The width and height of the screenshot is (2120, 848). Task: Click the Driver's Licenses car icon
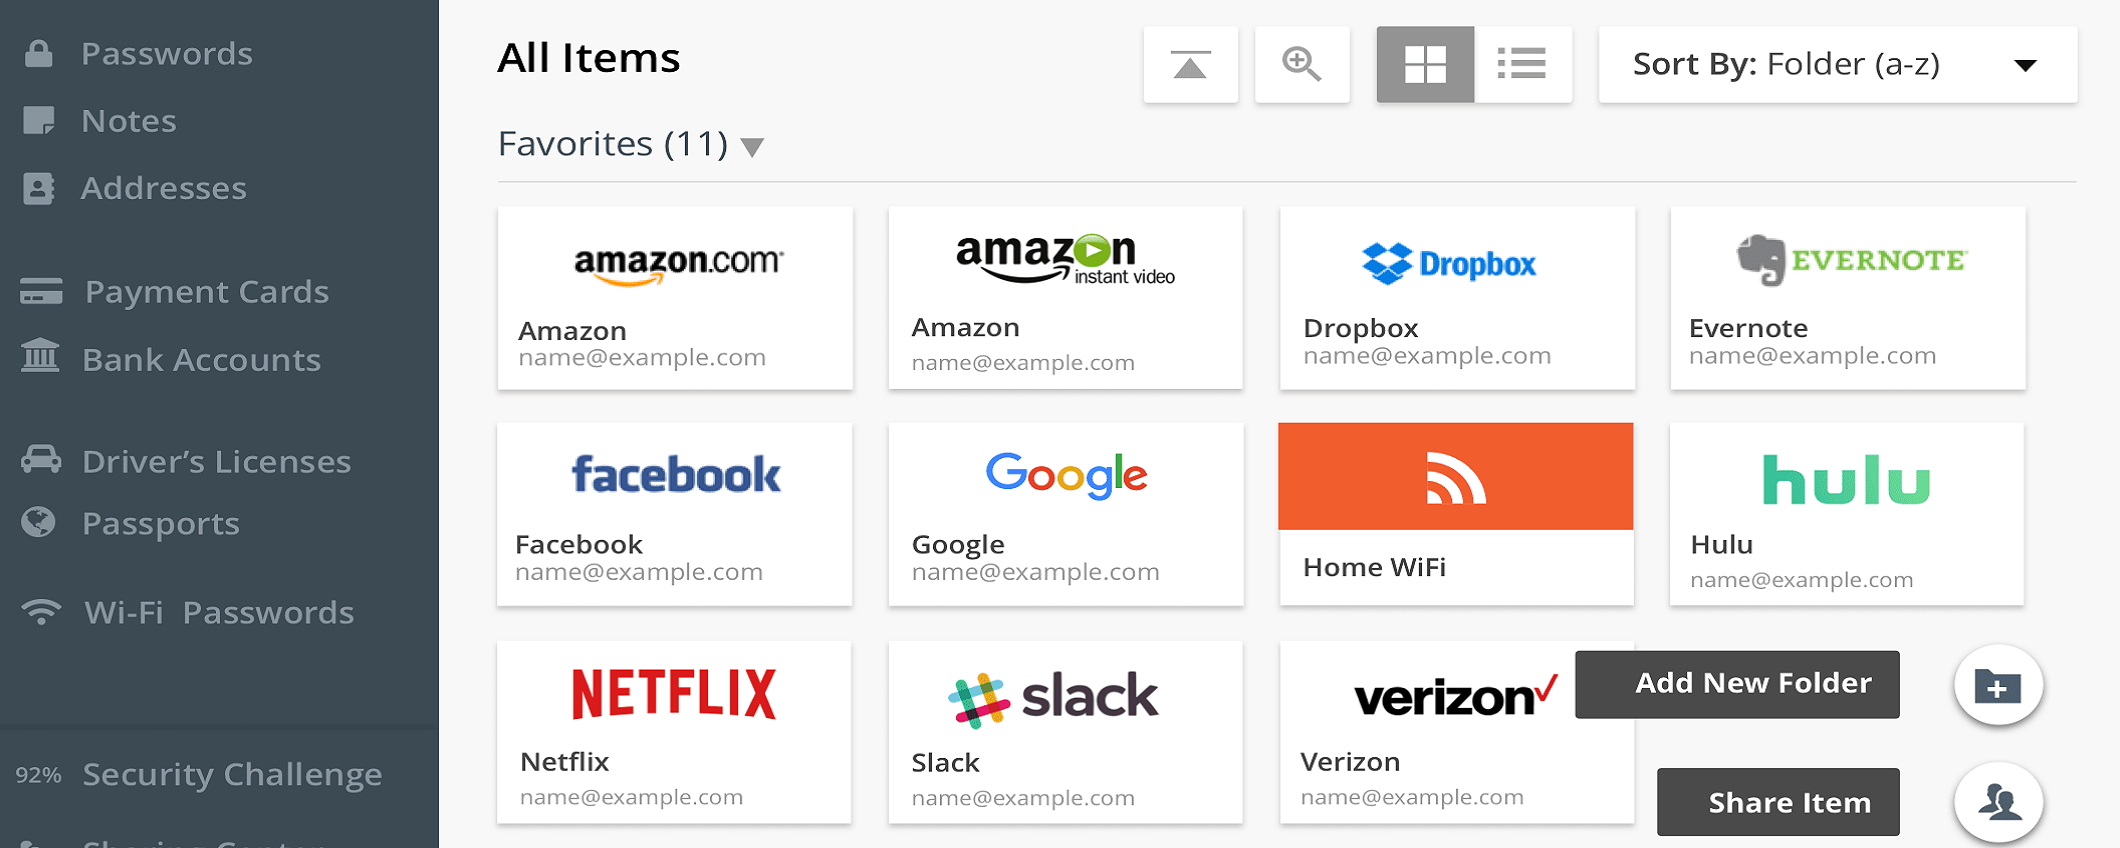tap(41, 460)
